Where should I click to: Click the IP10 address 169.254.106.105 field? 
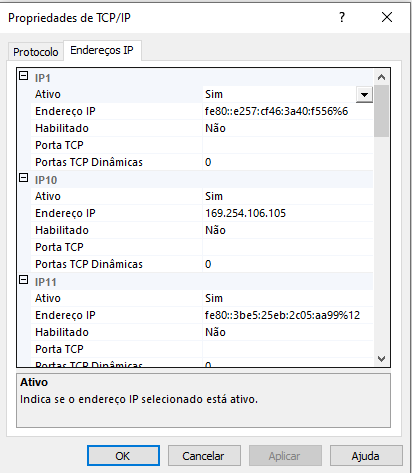(288, 213)
